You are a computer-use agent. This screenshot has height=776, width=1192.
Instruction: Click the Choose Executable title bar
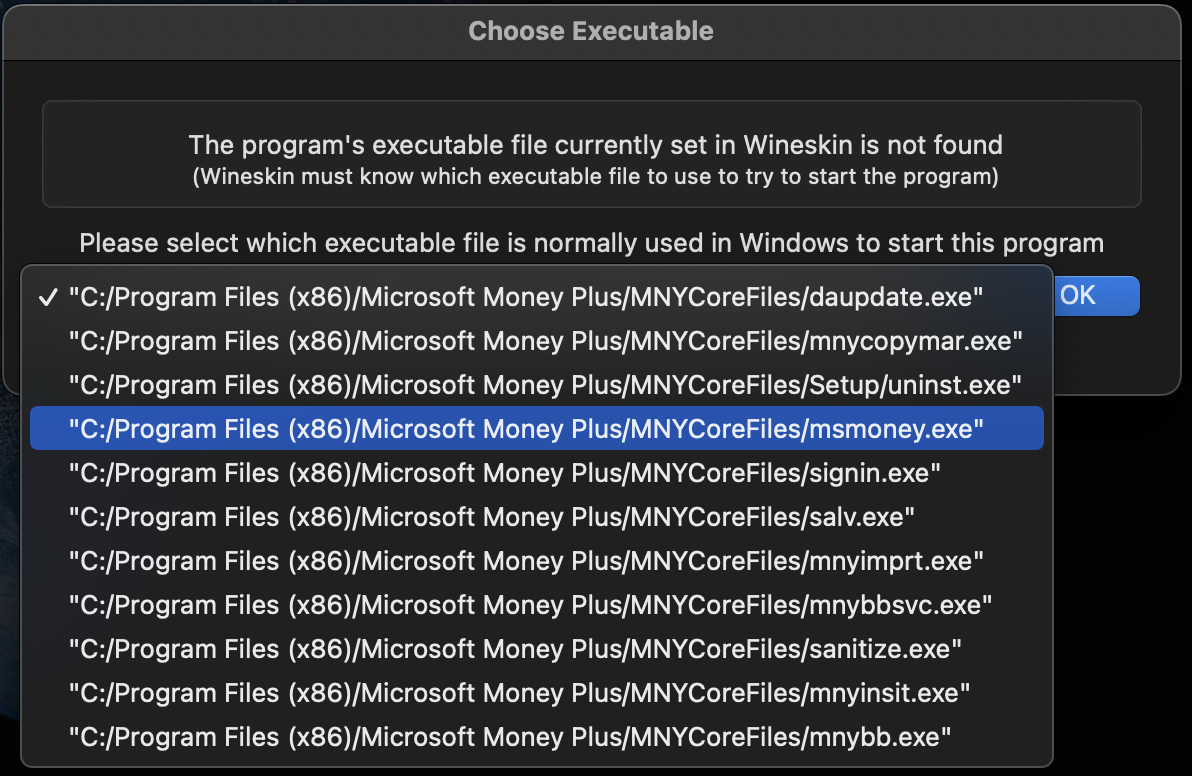click(x=590, y=30)
